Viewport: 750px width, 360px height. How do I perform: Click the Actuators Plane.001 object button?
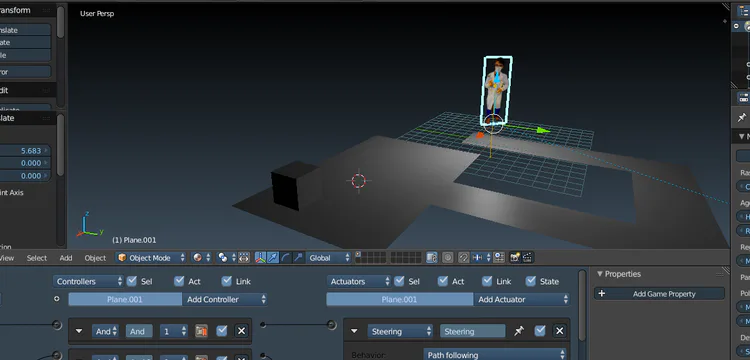(x=400, y=299)
